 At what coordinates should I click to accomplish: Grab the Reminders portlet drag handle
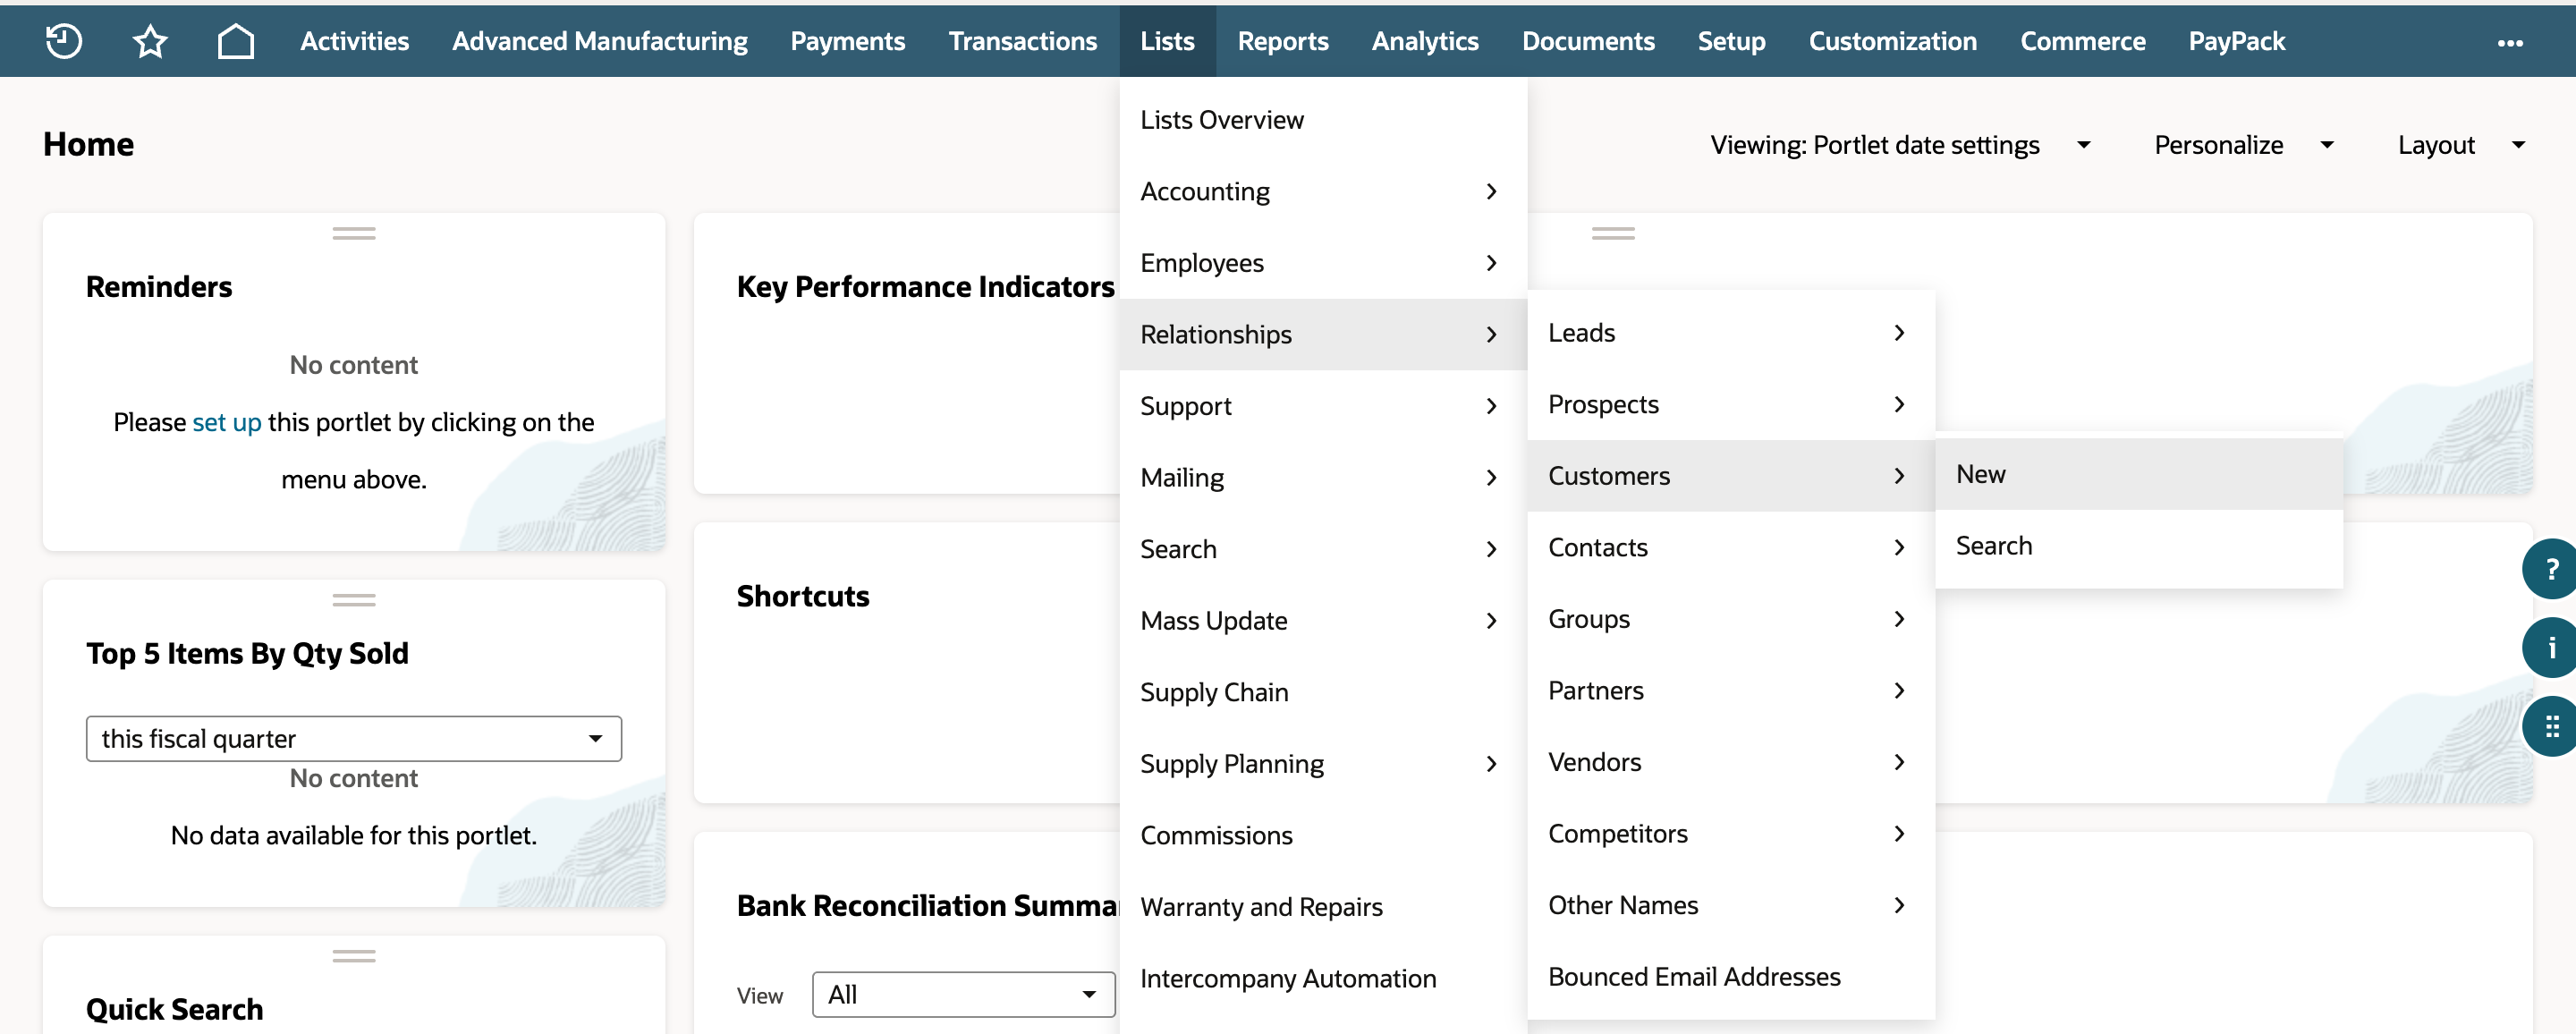(354, 233)
